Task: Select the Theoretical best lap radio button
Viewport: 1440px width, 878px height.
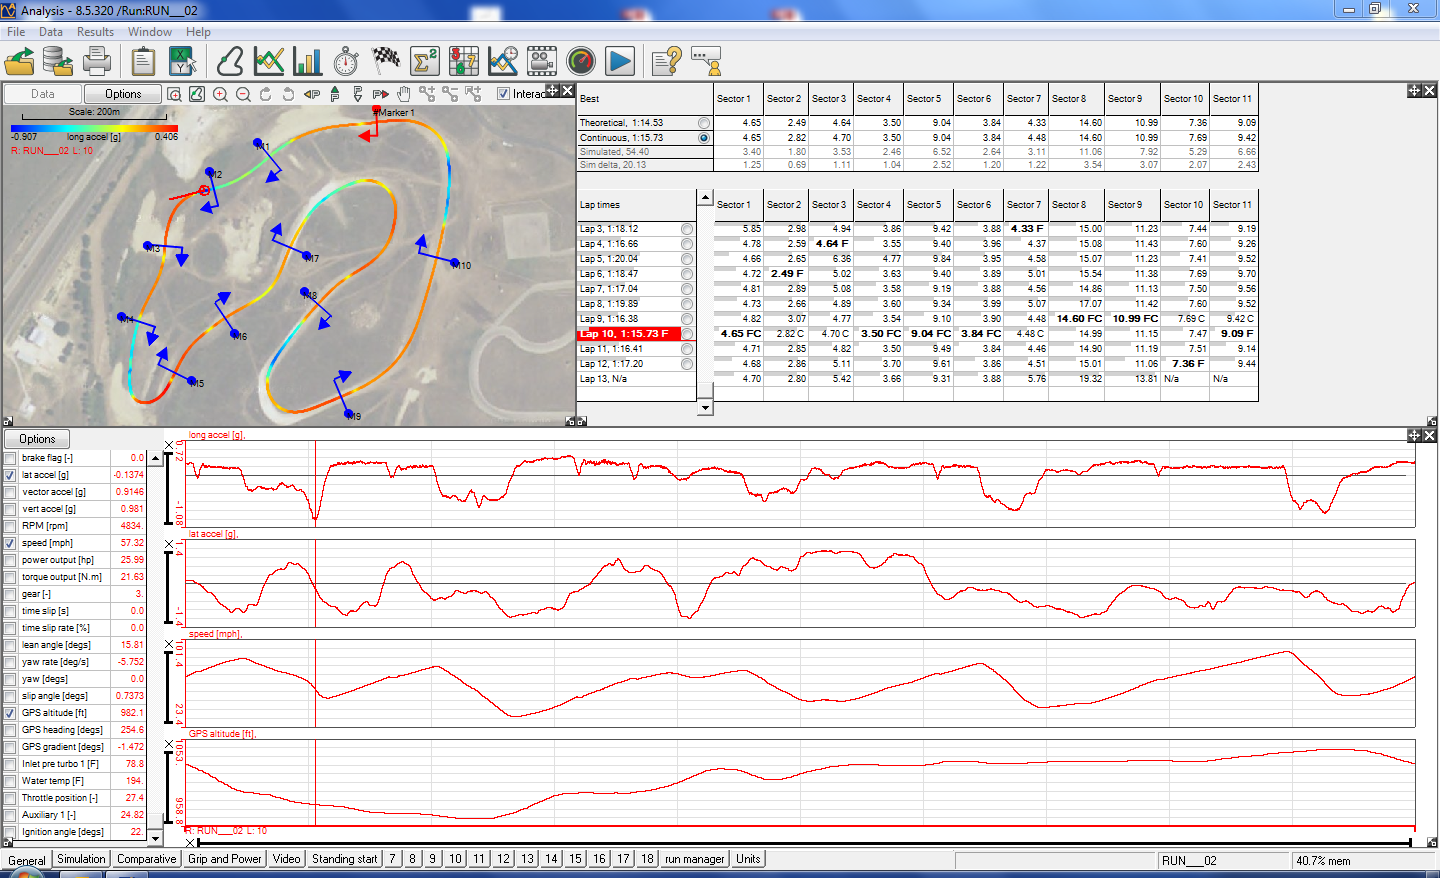Action: 704,123
